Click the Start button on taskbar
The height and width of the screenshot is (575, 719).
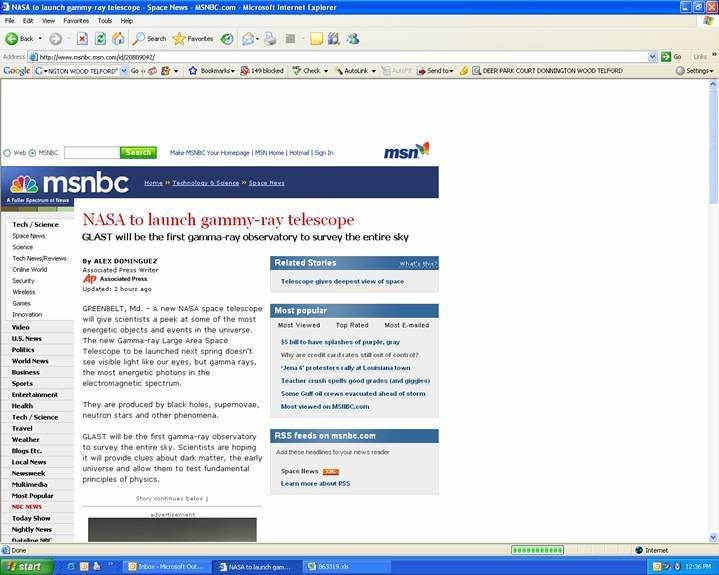[x=27, y=567]
